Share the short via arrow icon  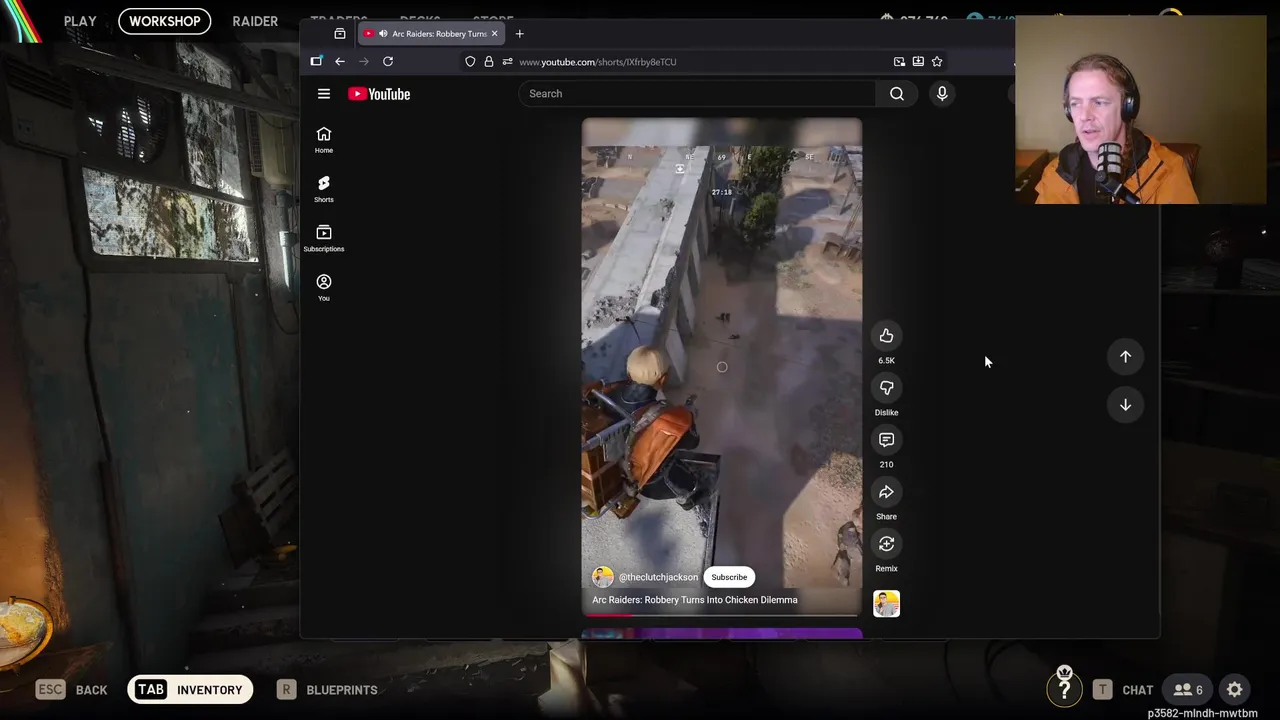[x=886, y=492]
